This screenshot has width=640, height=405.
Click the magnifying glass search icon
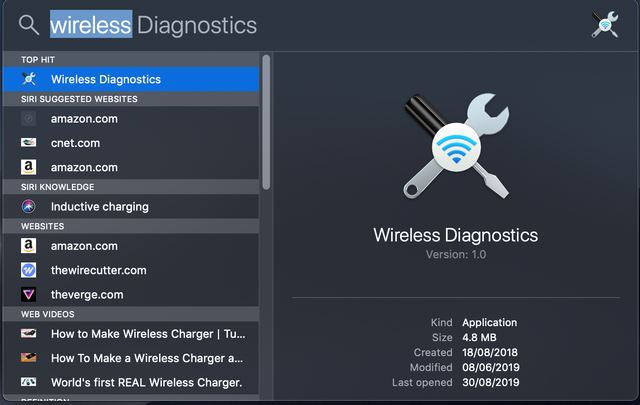pos(29,25)
